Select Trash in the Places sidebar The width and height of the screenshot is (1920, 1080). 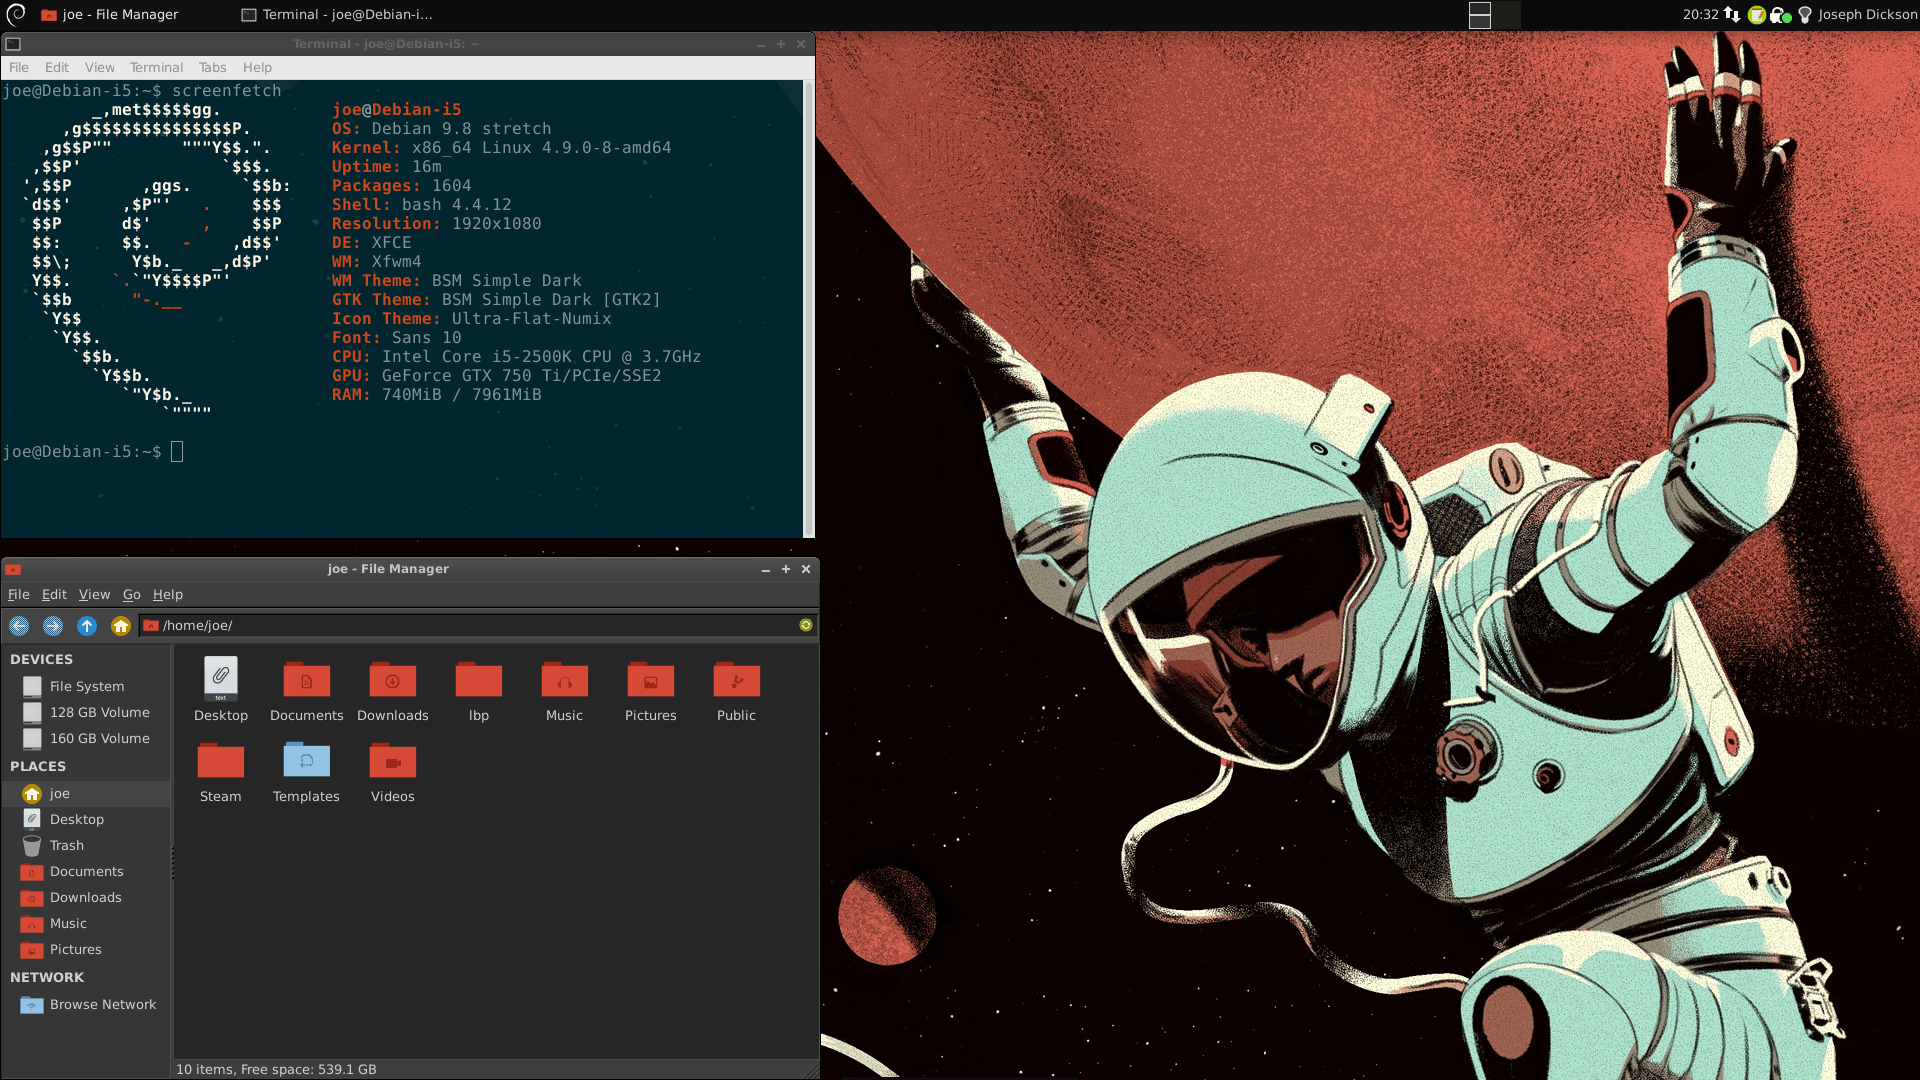[x=66, y=846]
